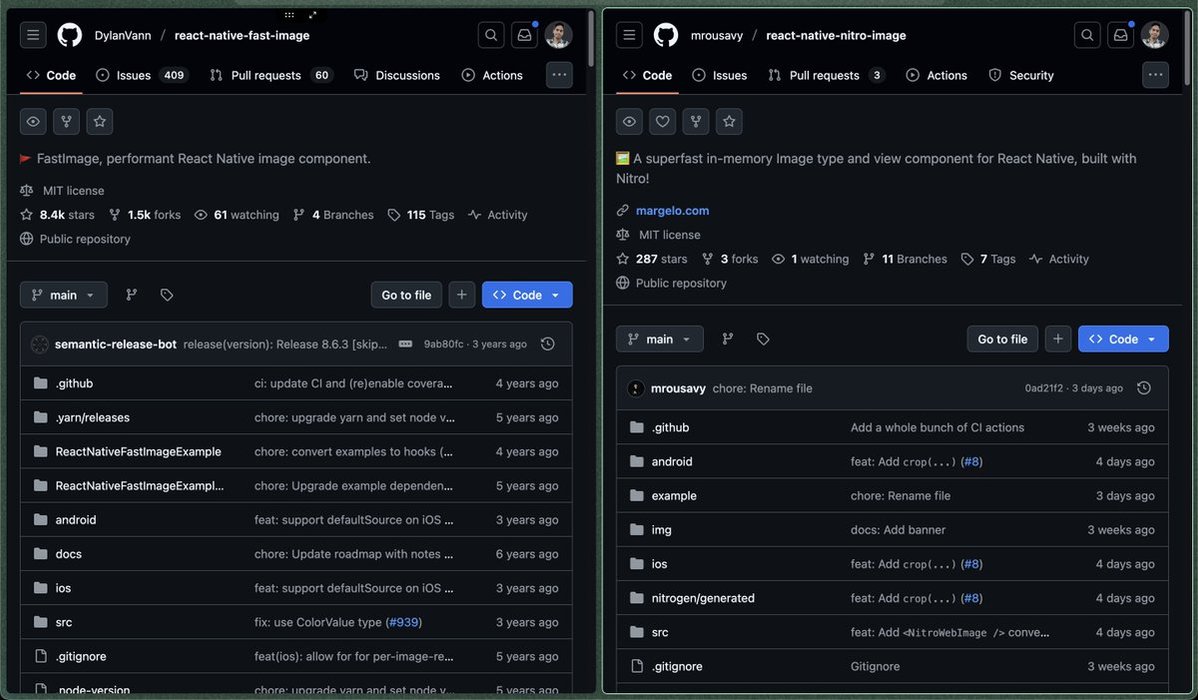Open search in nitro-image window
The width and height of the screenshot is (1198, 700).
pos(1087,35)
